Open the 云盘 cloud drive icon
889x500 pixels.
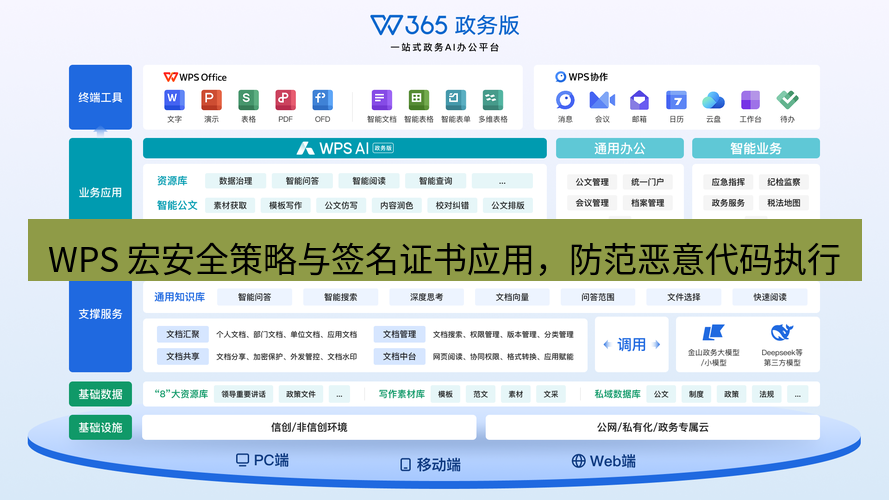pyautogui.click(x=713, y=100)
